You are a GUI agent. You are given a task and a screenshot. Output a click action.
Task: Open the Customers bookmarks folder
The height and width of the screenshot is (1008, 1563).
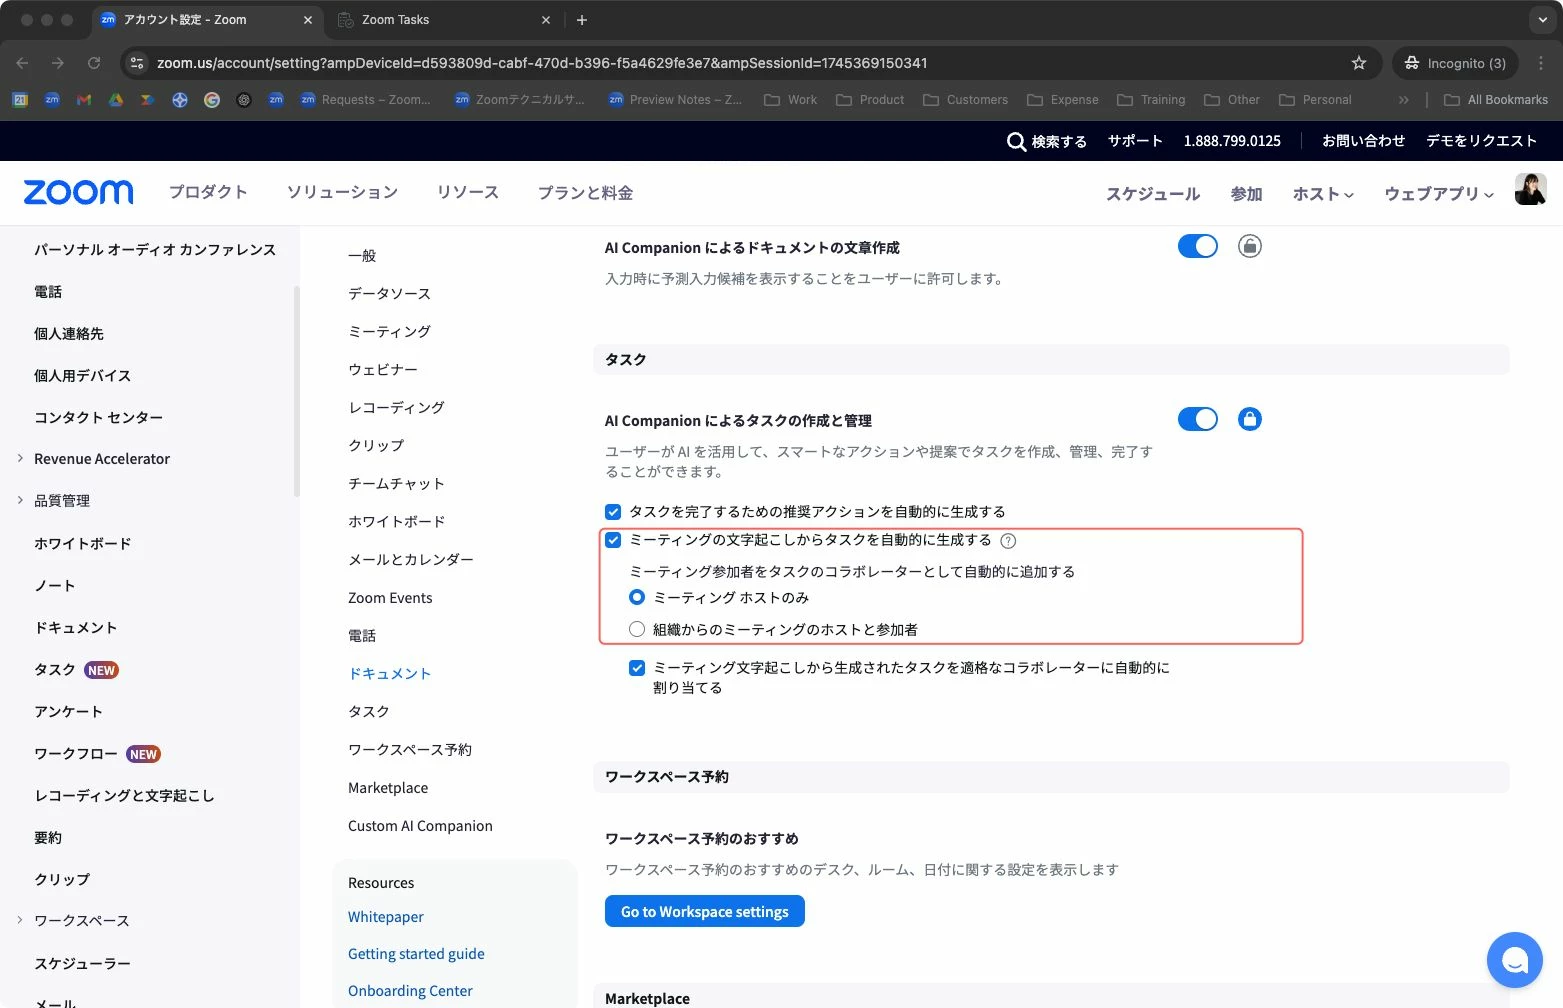965,100
